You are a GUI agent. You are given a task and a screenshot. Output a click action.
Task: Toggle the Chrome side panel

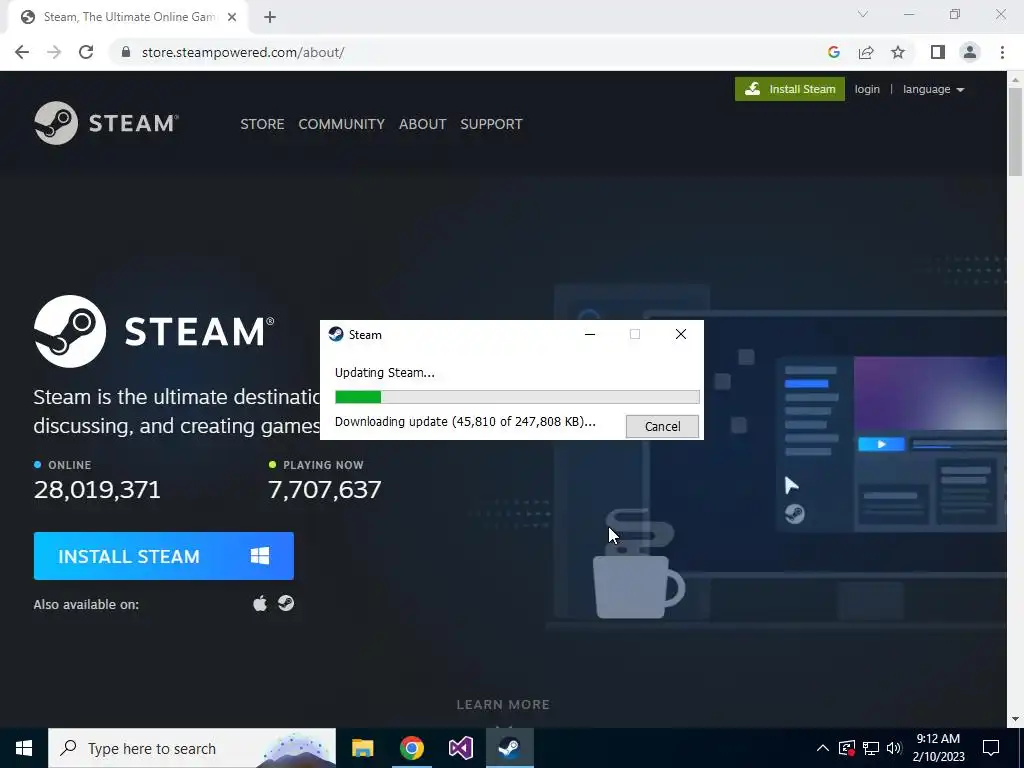[938, 52]
